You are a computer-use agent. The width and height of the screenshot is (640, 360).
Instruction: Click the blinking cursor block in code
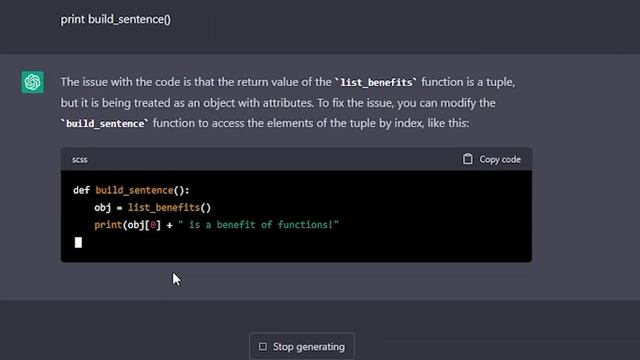78,242
